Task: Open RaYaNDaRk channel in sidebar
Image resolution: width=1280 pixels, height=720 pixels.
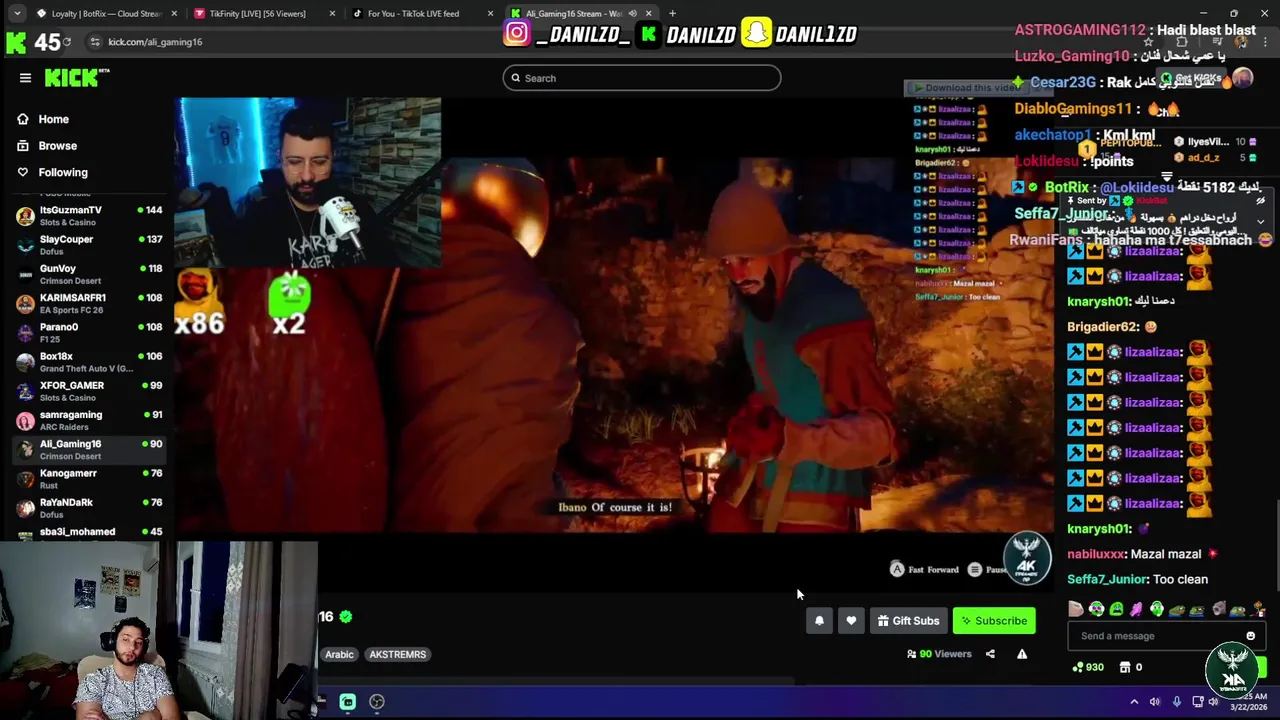Action: pyautogui.click(x=88, y=508)
